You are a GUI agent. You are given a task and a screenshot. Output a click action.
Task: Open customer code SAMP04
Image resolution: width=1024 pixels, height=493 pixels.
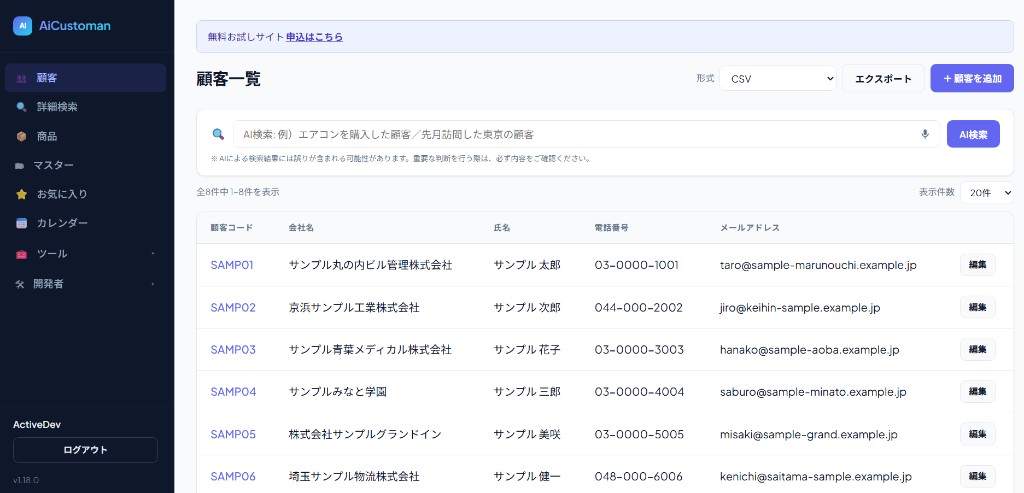[233, 392]
